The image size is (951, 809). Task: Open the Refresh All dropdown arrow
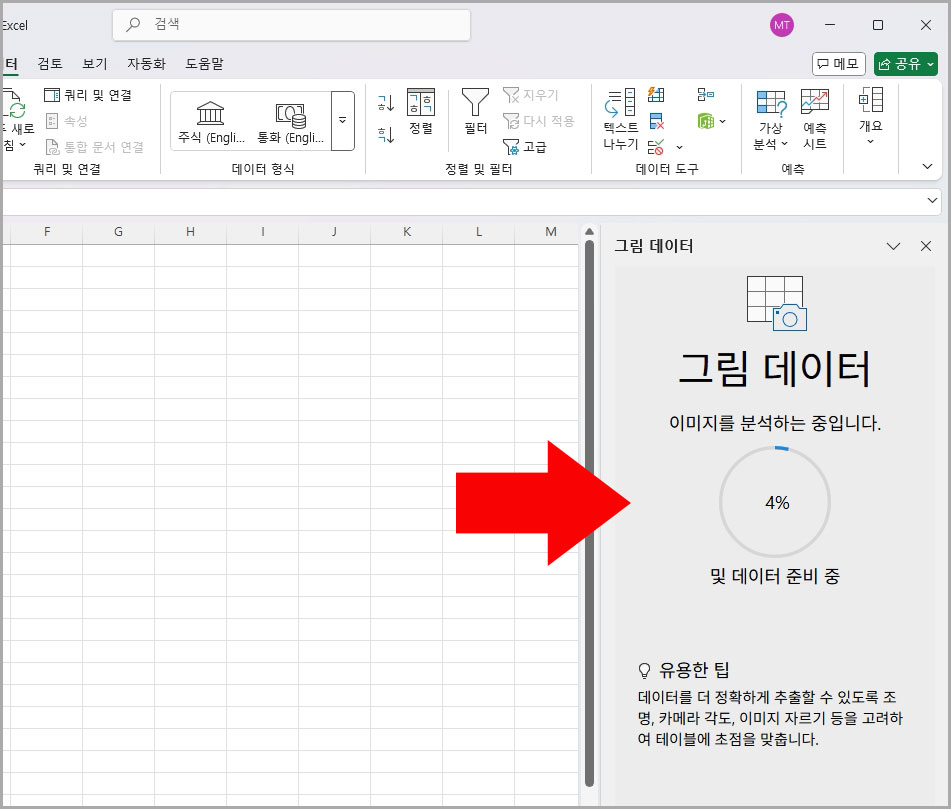tap(22, 145)
